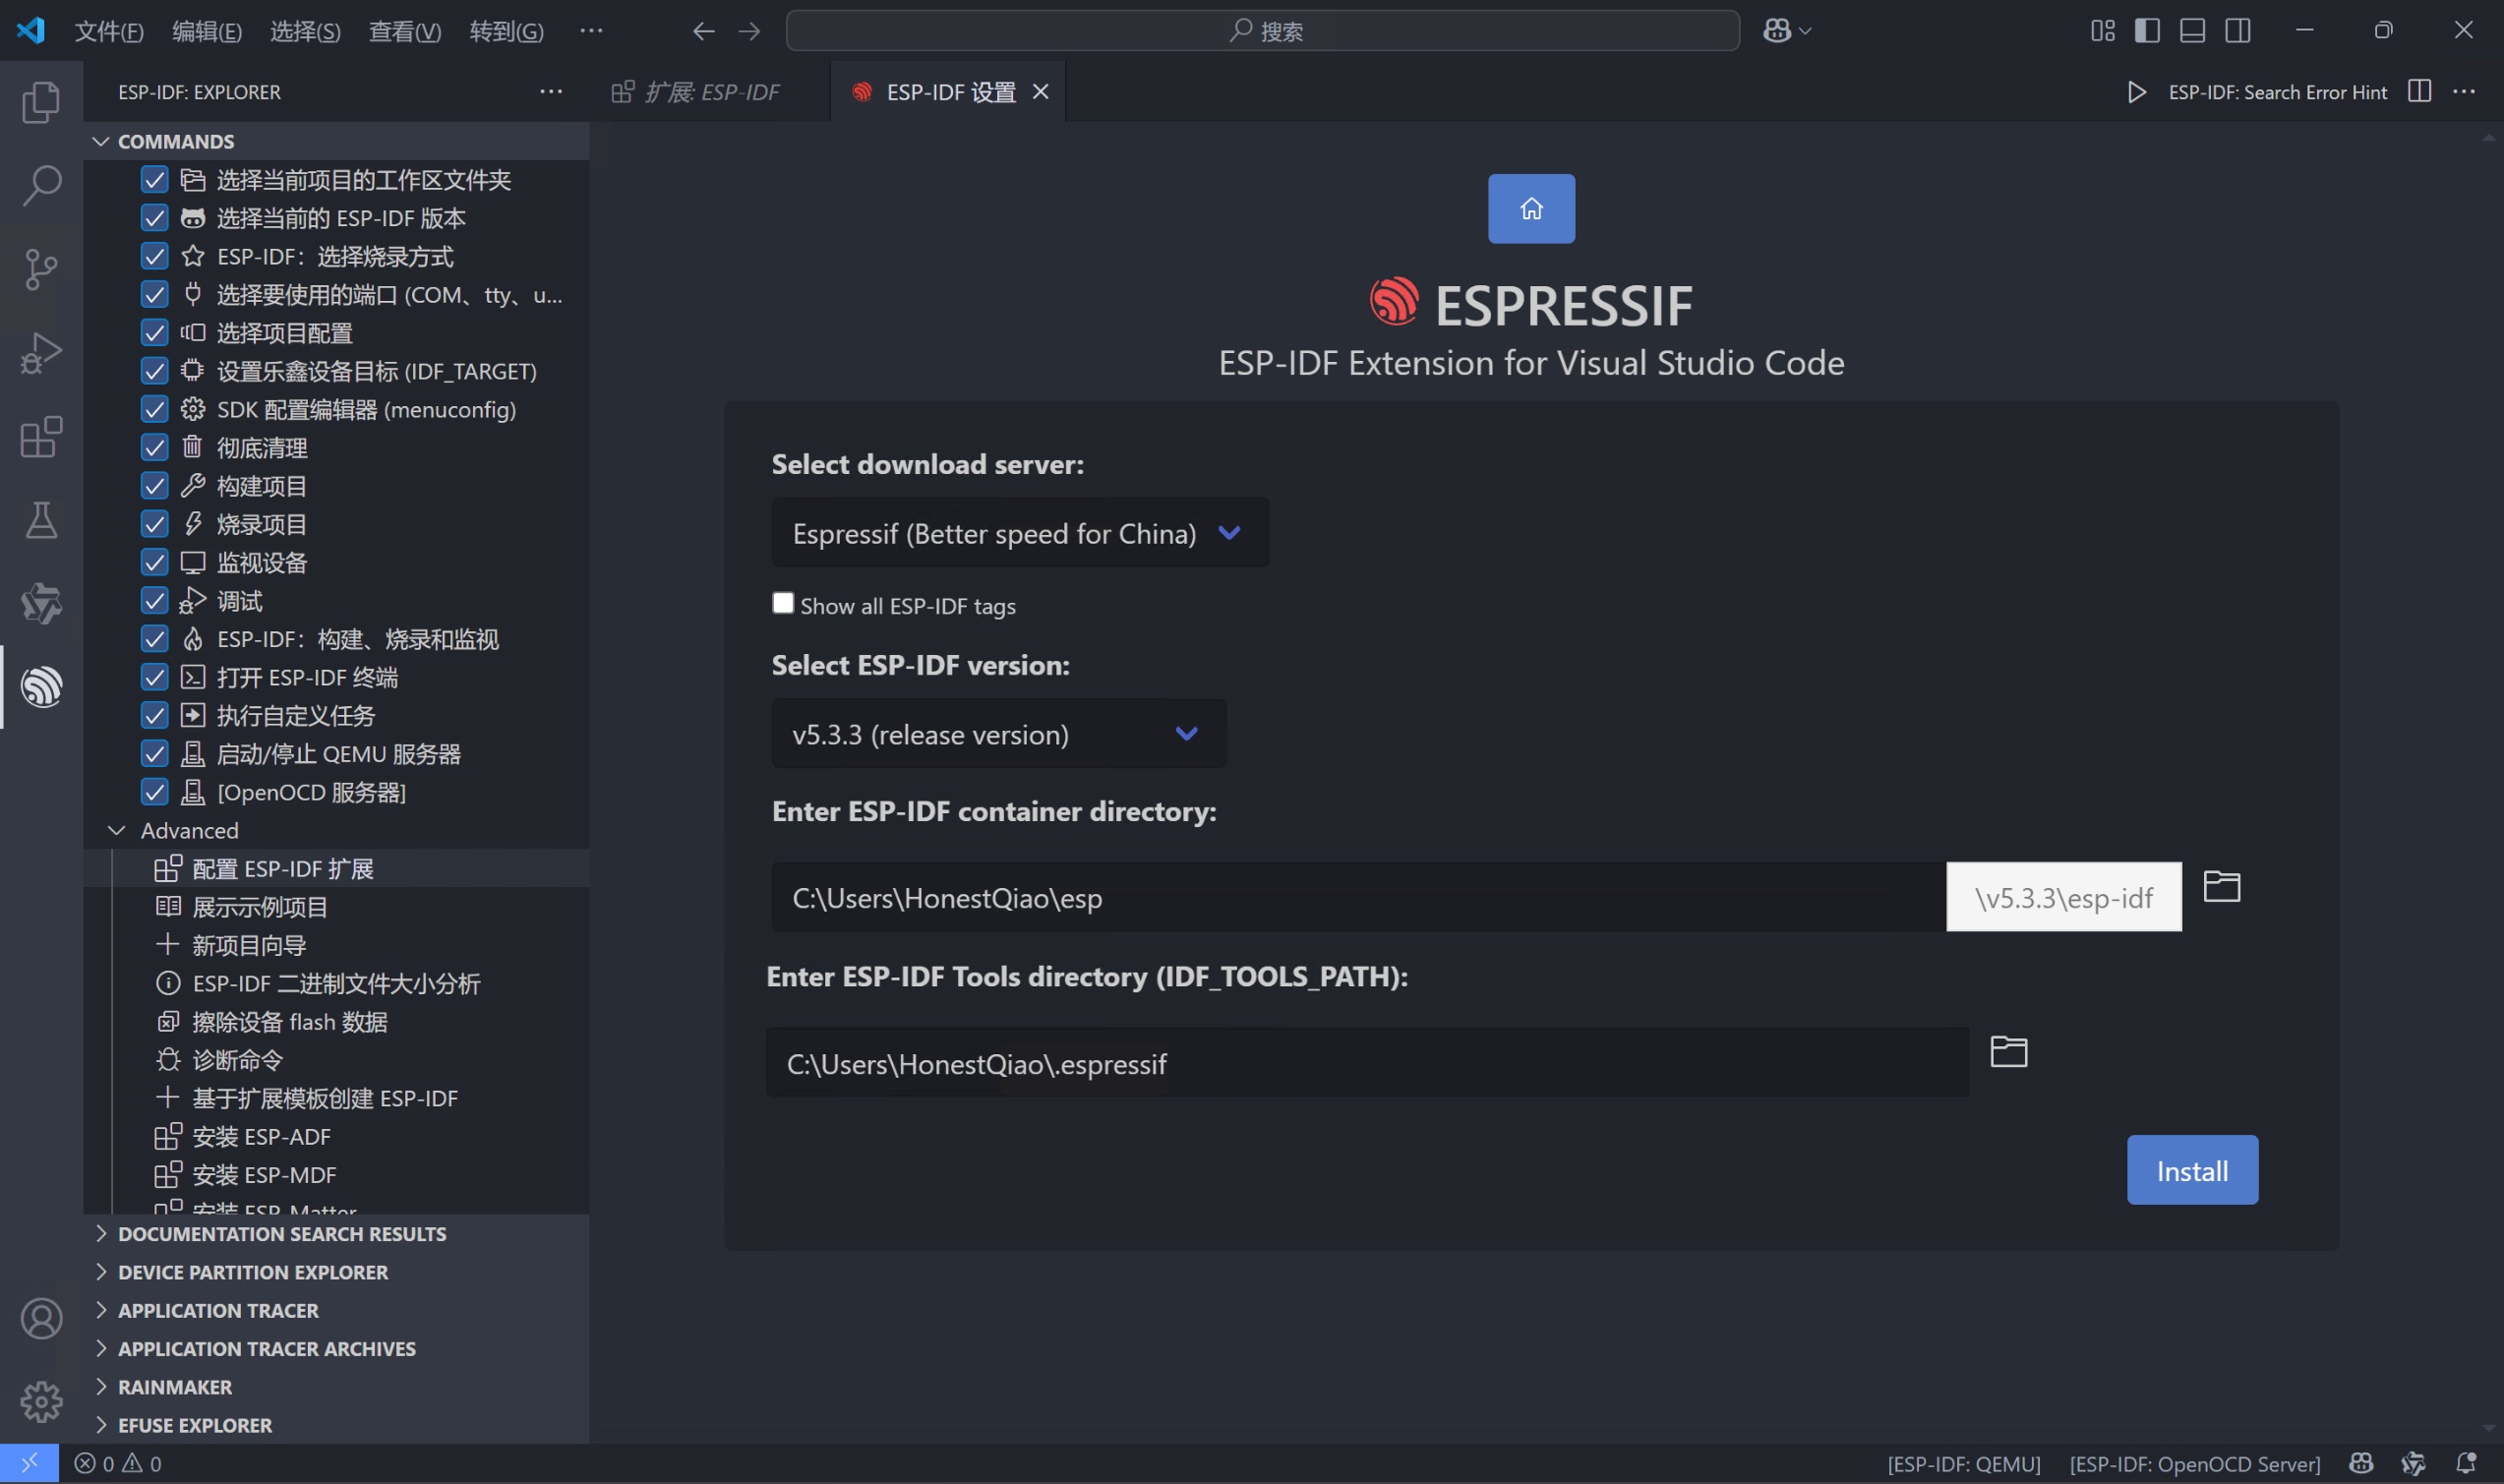Open the Extensions view
The height and width of the screenshot is (1484, 2504).
click(x=41, y=437)
